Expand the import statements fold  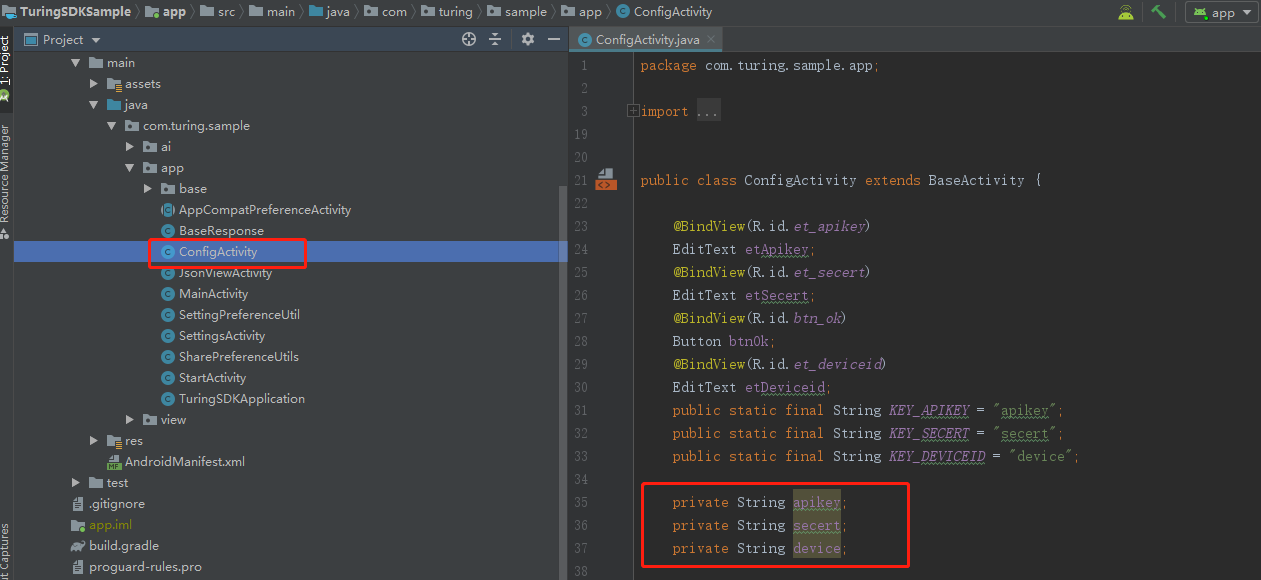pyautogui.click(x=632, y=111)
